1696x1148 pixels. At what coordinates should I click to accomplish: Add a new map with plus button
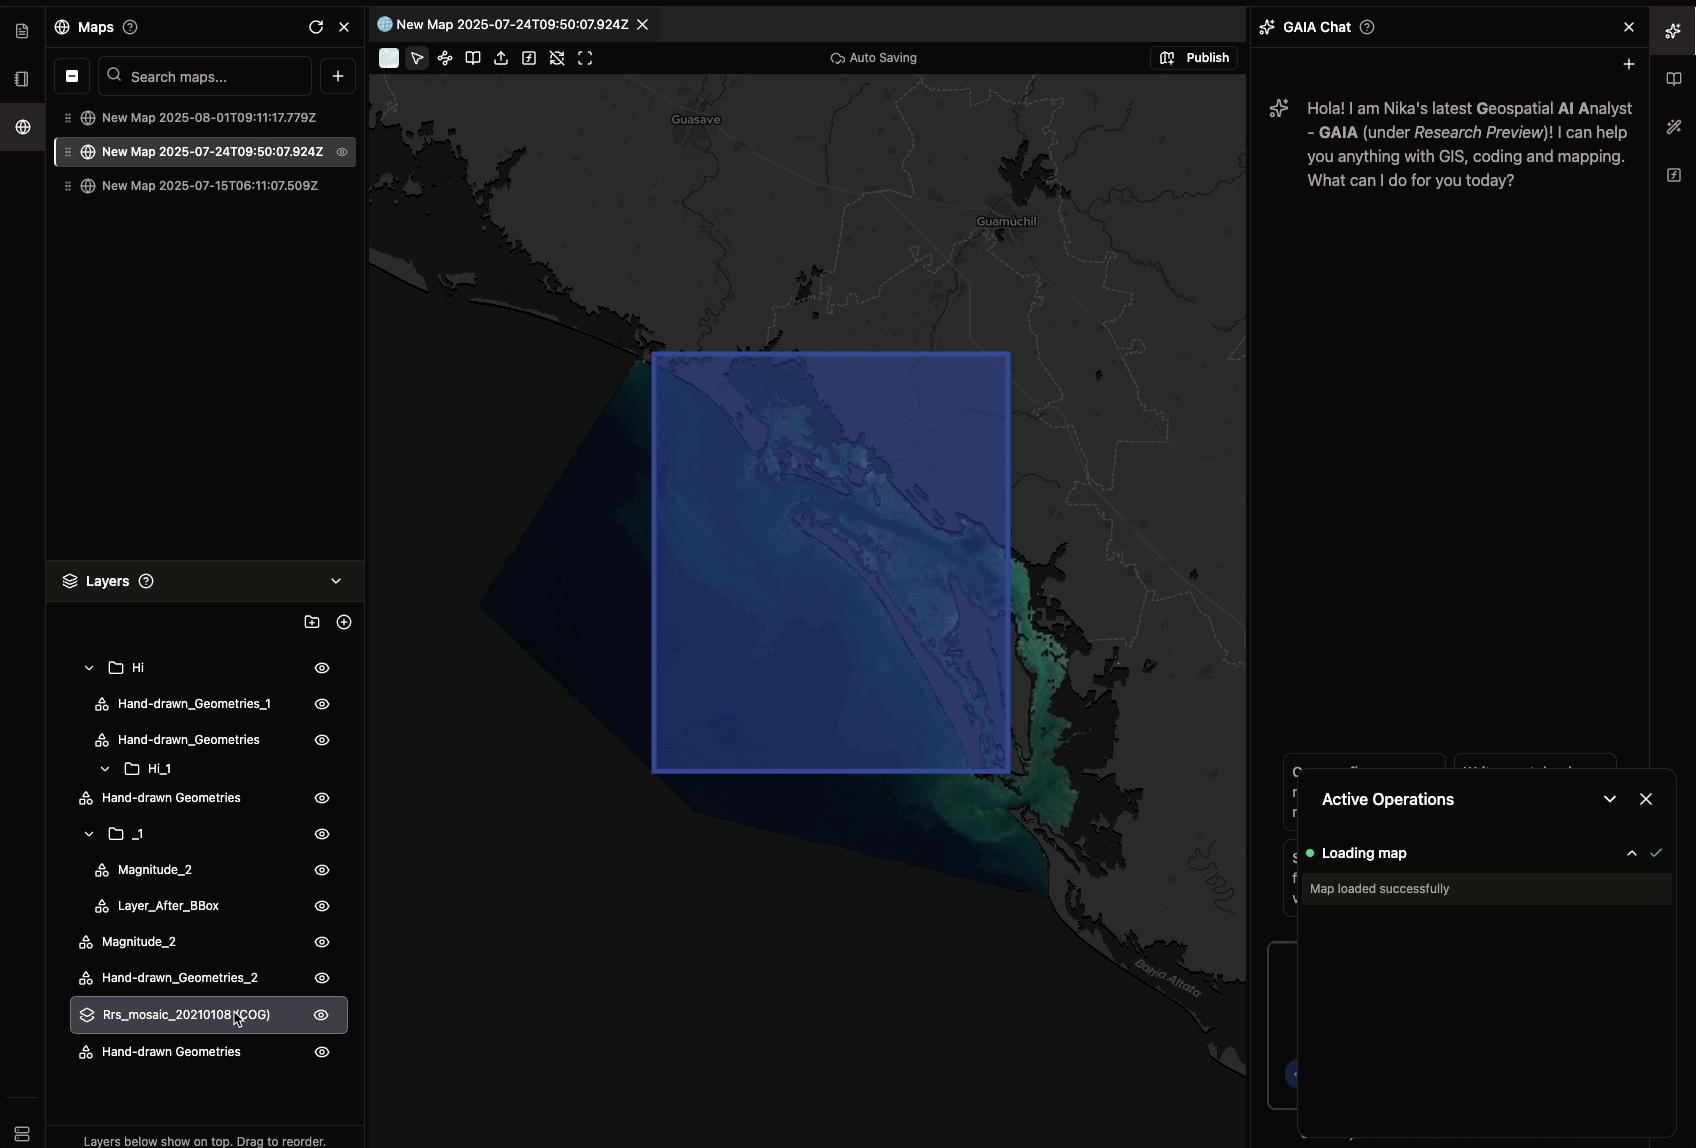coord(338,76)
